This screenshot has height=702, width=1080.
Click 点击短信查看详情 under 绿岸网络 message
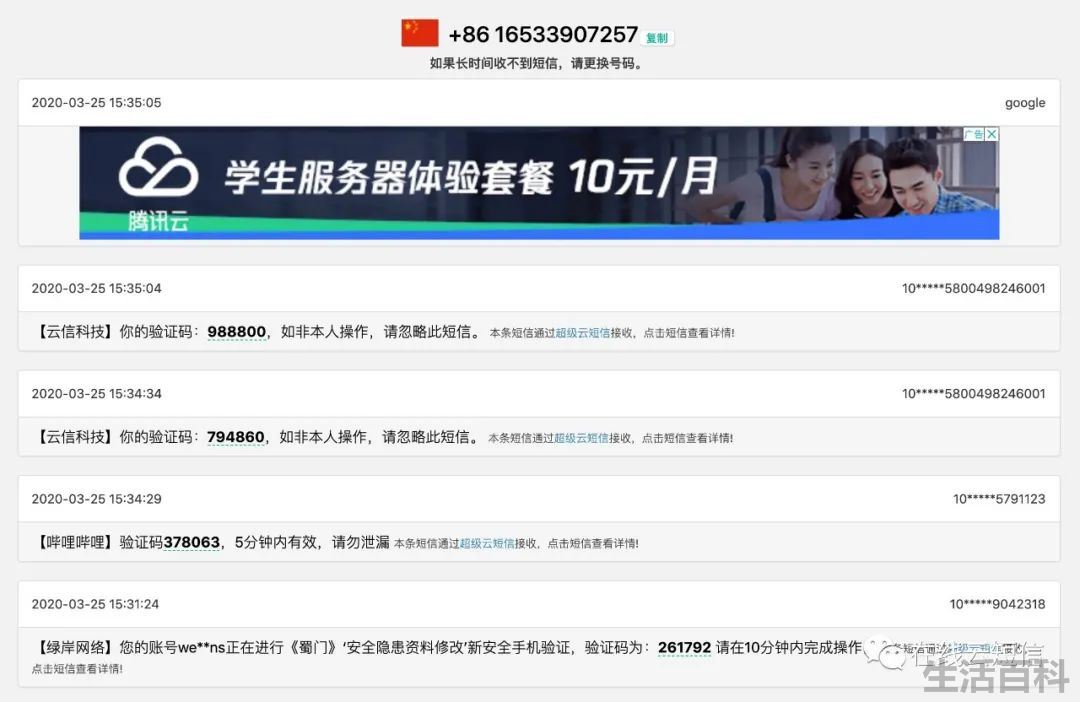point(77,669)
